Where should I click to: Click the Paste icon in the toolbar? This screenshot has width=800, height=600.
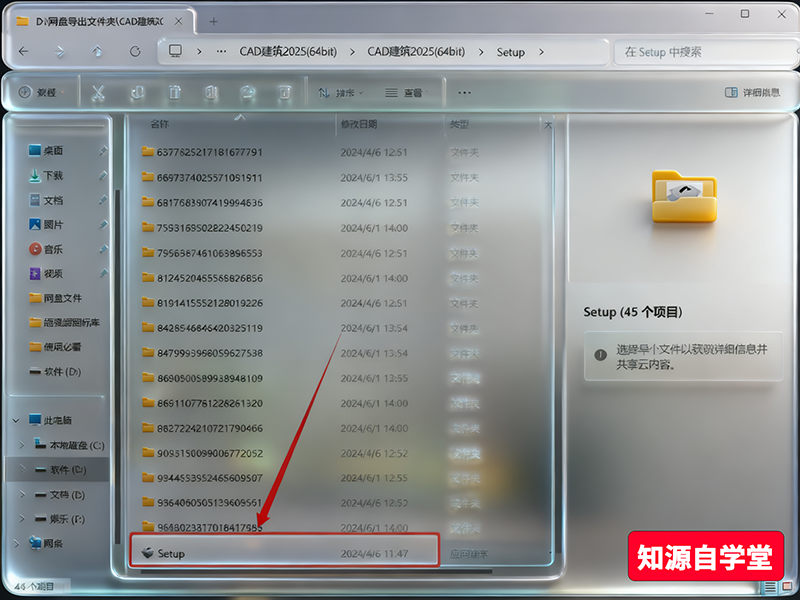[x=174, y=92]
